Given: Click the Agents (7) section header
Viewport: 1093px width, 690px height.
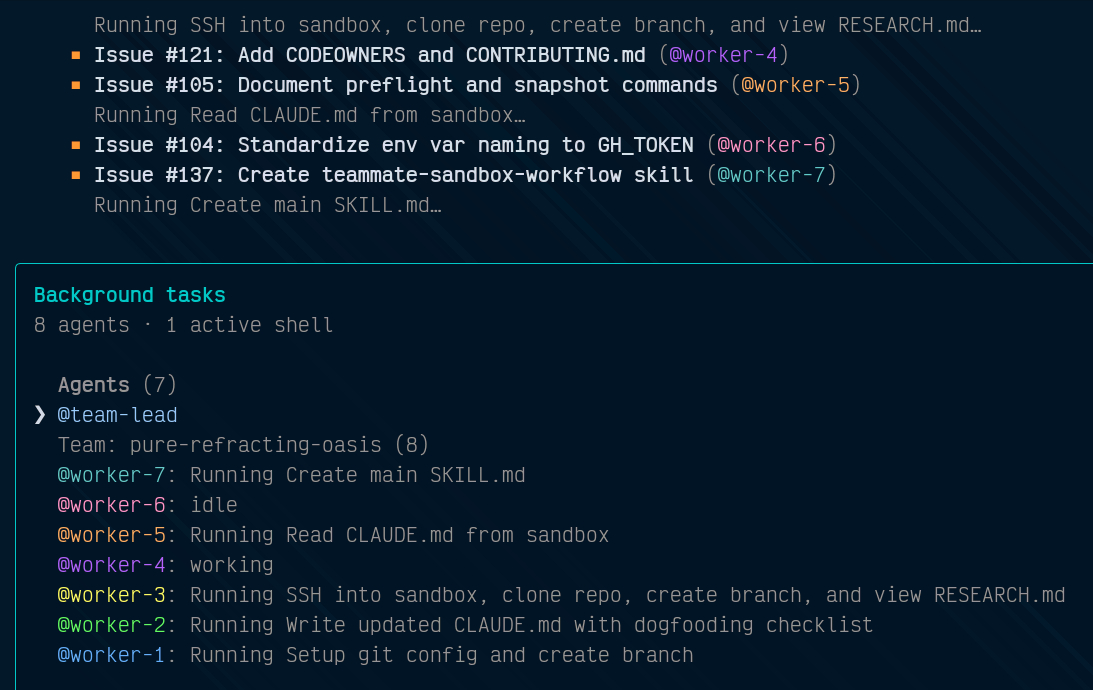Looking at the screenshot, I should click(118, 385).
